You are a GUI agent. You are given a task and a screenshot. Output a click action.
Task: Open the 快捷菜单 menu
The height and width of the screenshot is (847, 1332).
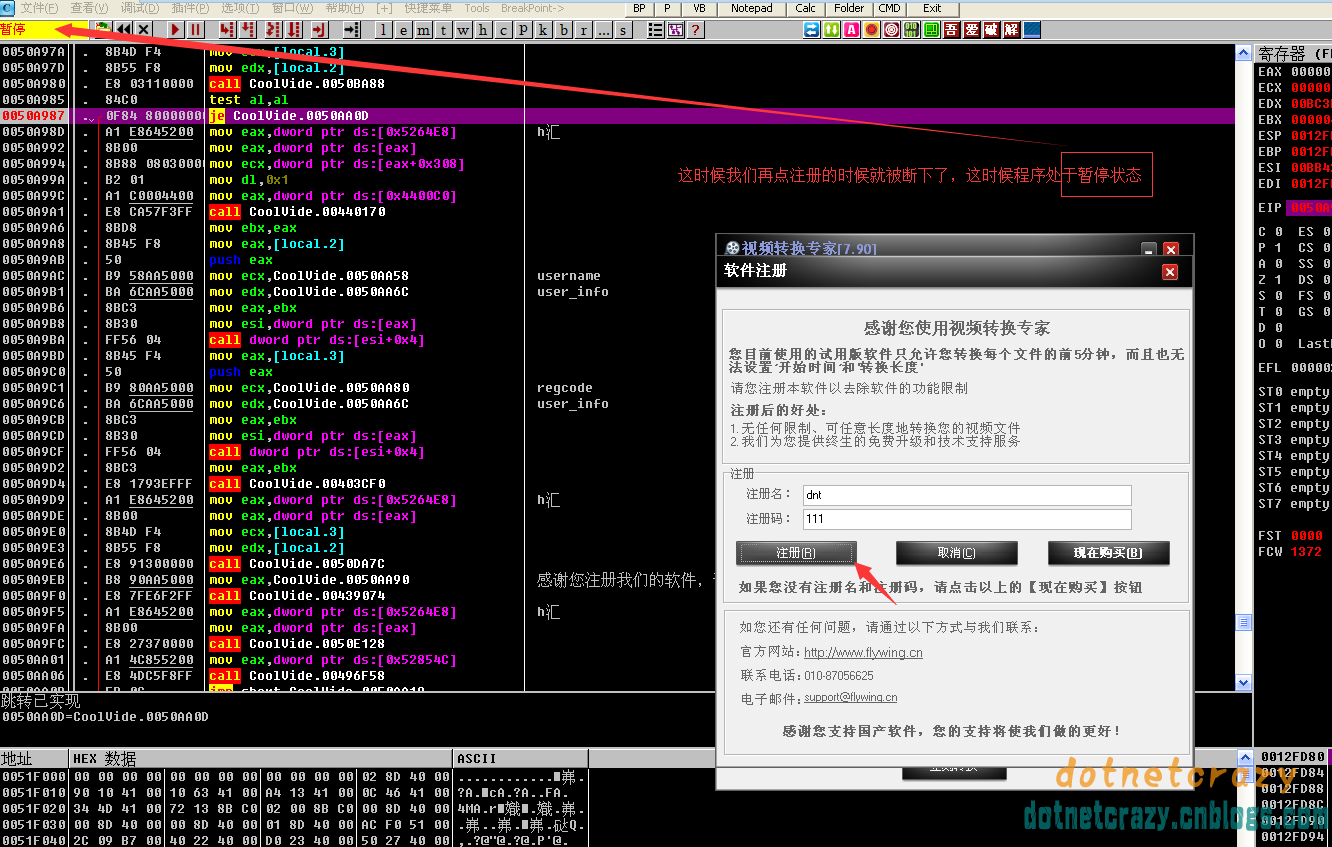coord(428,8)
